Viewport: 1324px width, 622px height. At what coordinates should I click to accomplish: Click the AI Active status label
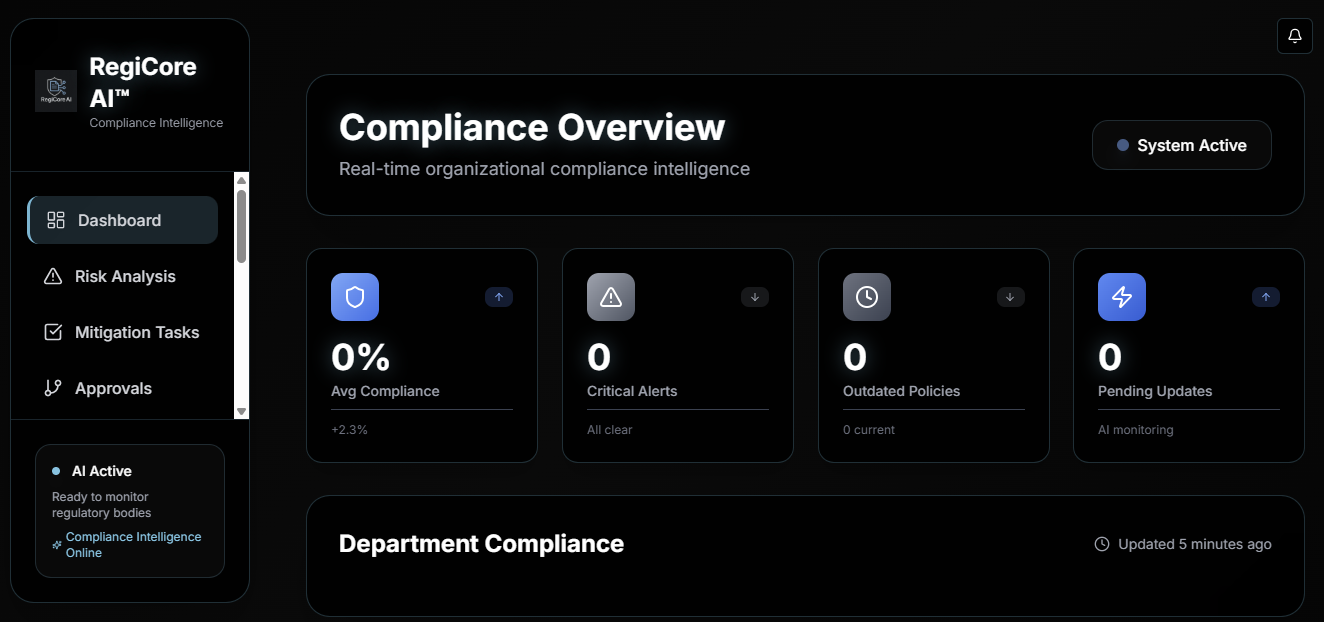[102, 471]
